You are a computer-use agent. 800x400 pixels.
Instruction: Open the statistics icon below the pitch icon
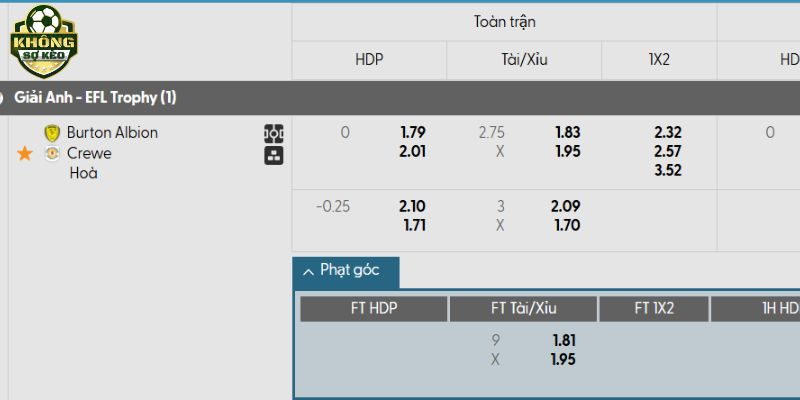[274, 155]
